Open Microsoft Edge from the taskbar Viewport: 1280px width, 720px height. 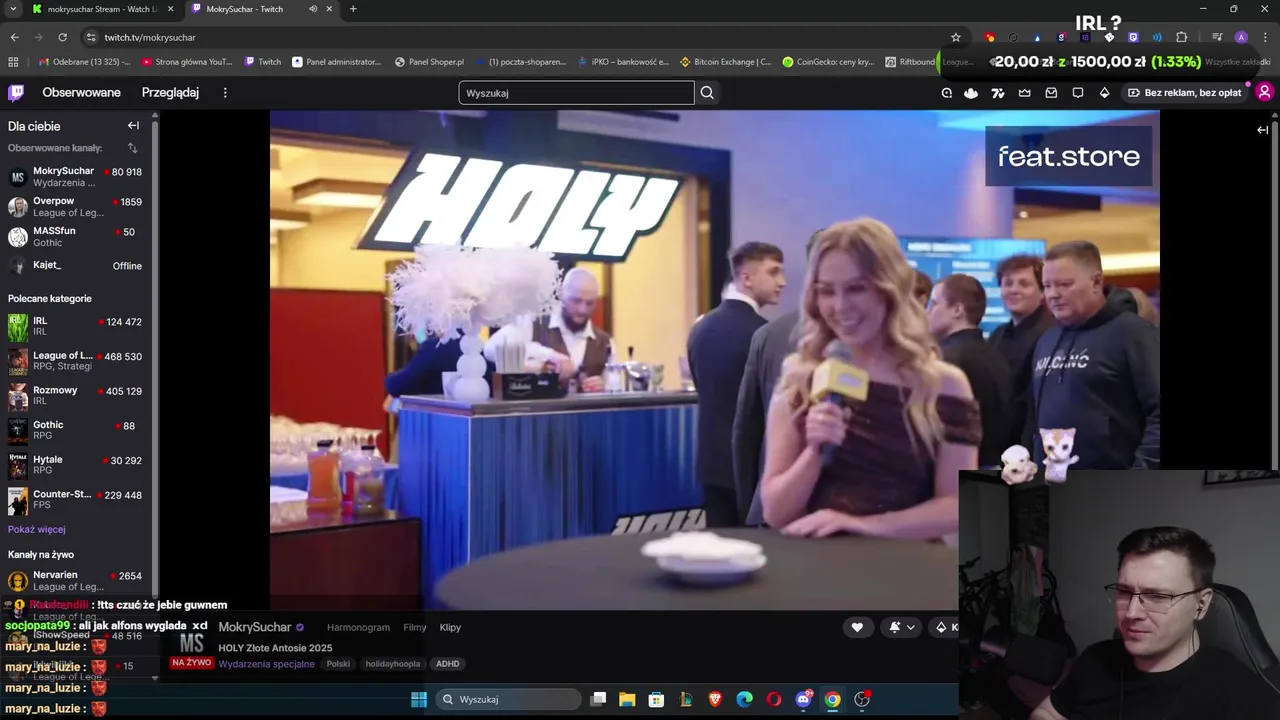(x=745, y=699)
